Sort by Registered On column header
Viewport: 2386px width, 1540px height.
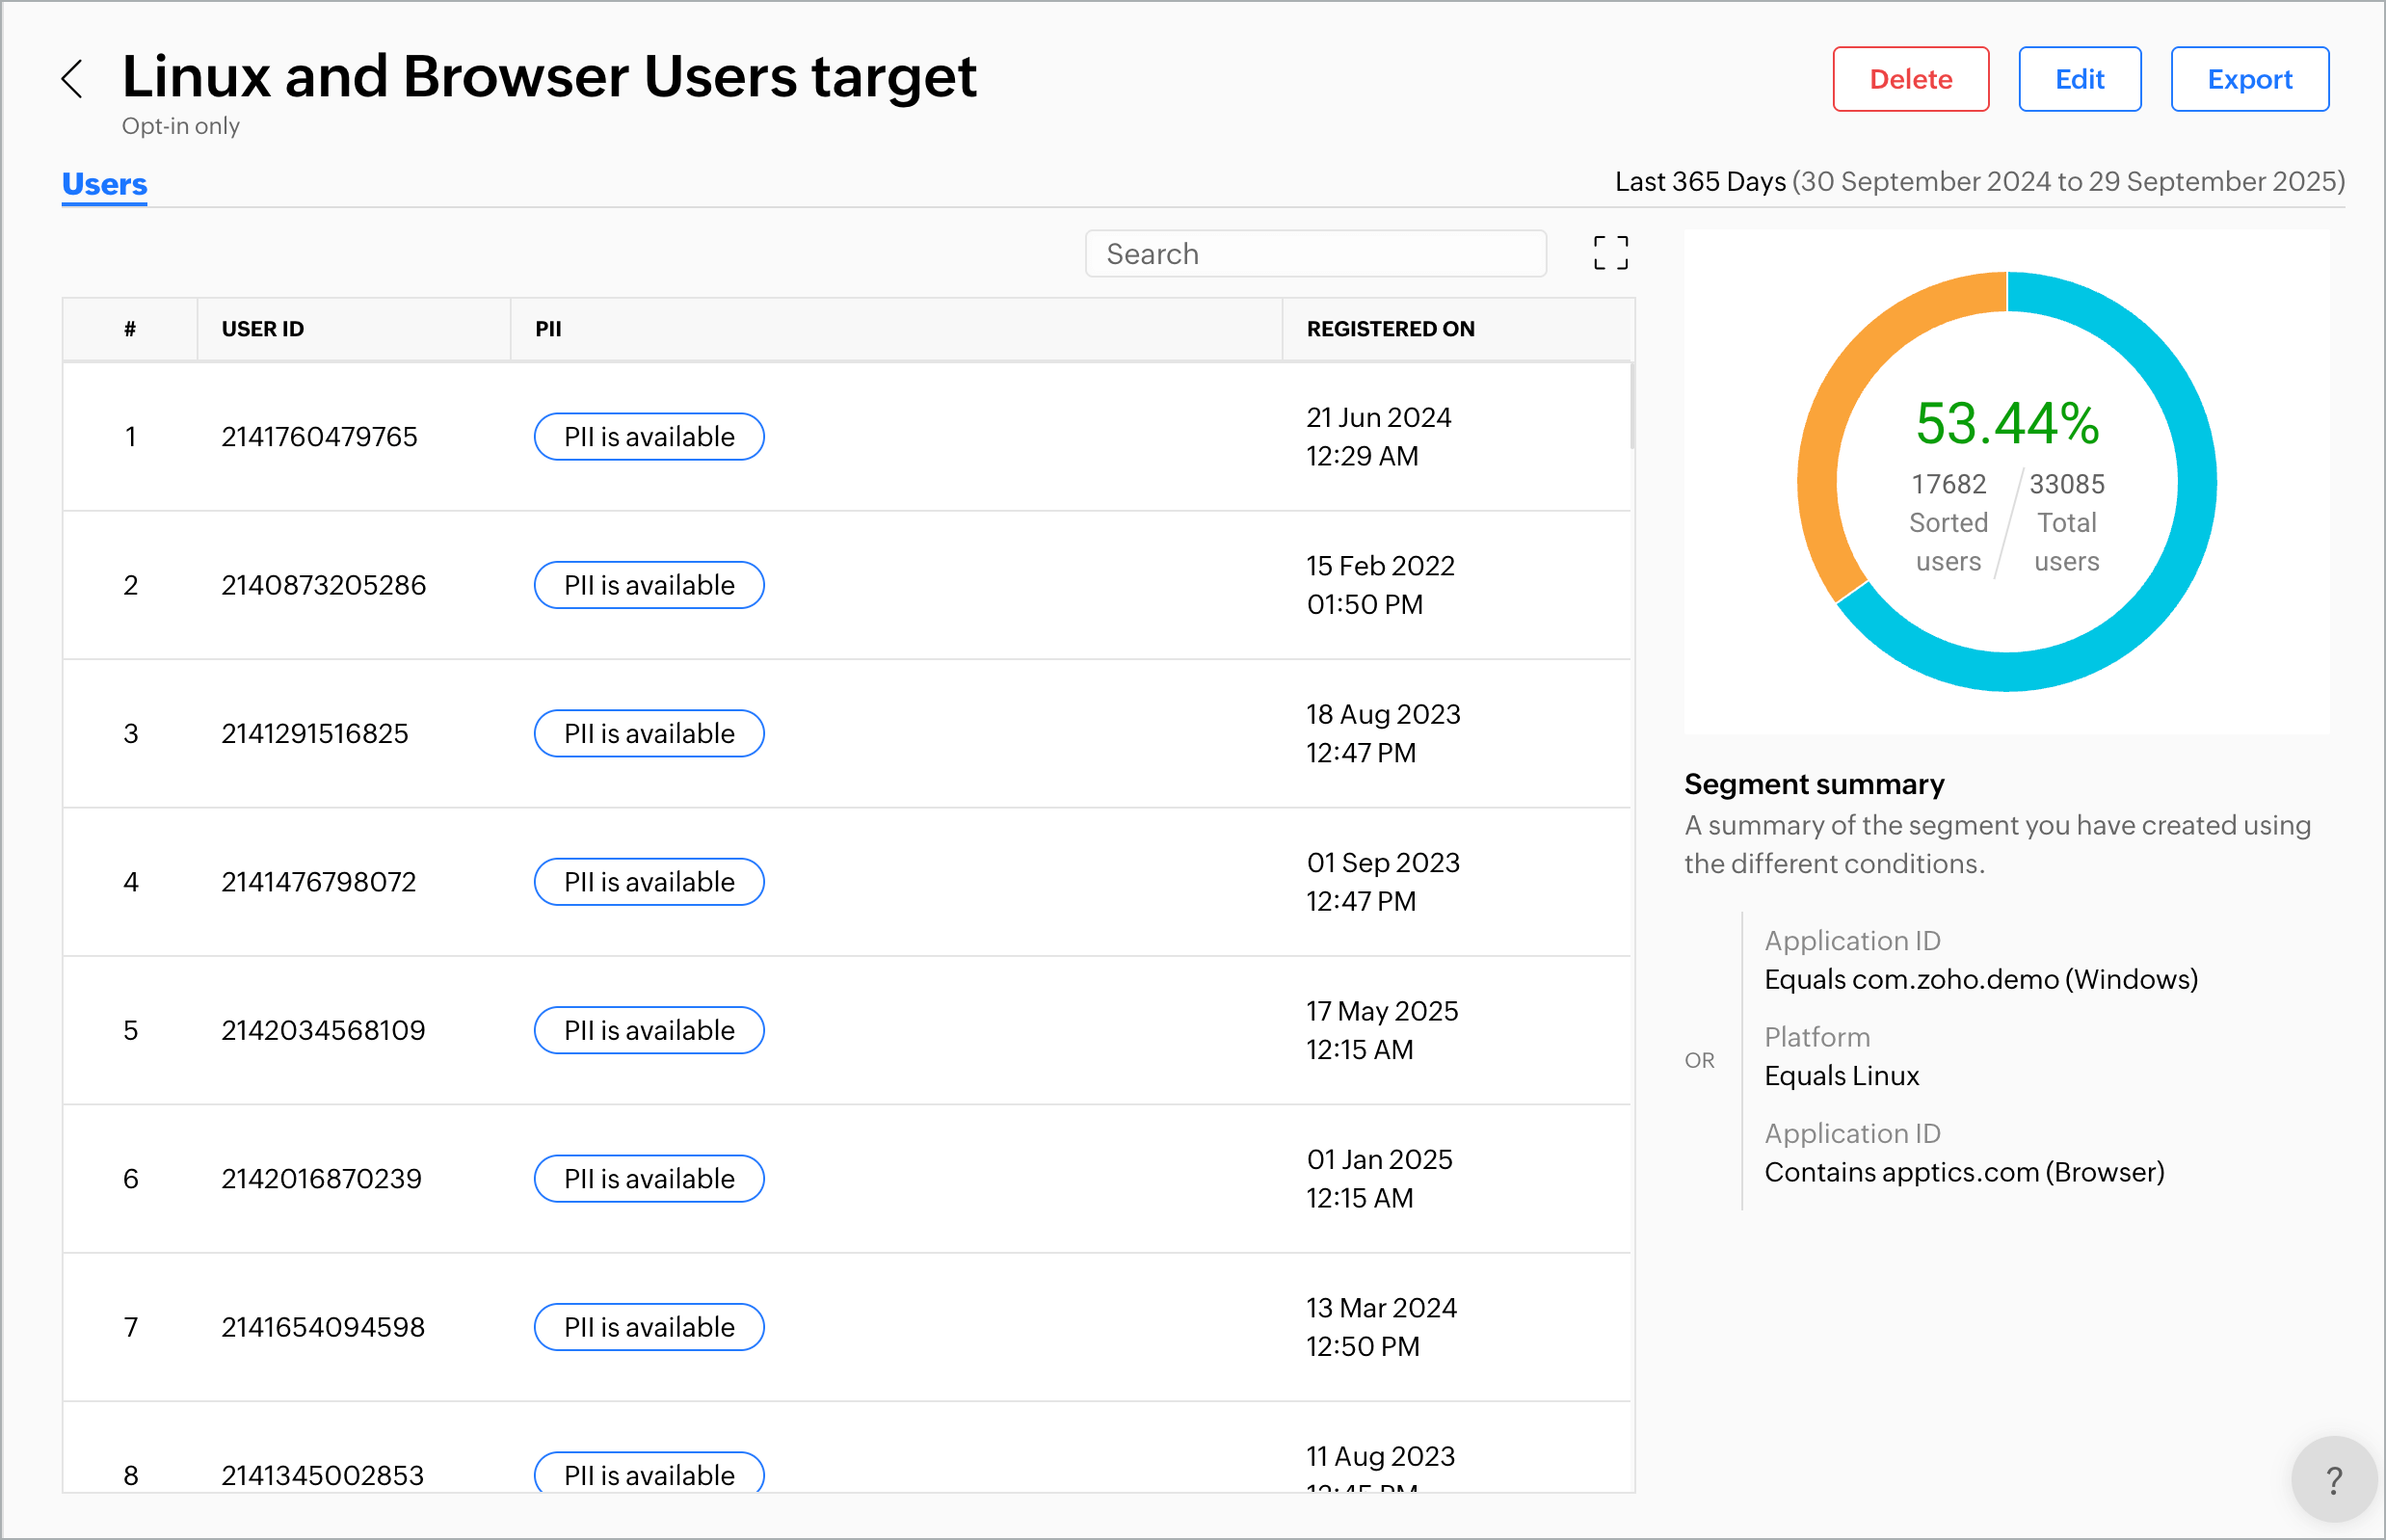(x=1390, y=329)
